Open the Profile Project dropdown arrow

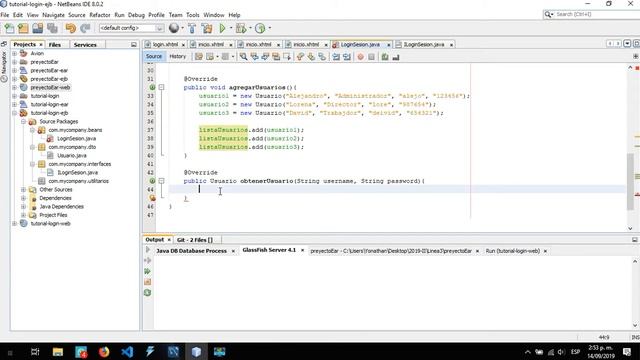coord(269,28)
